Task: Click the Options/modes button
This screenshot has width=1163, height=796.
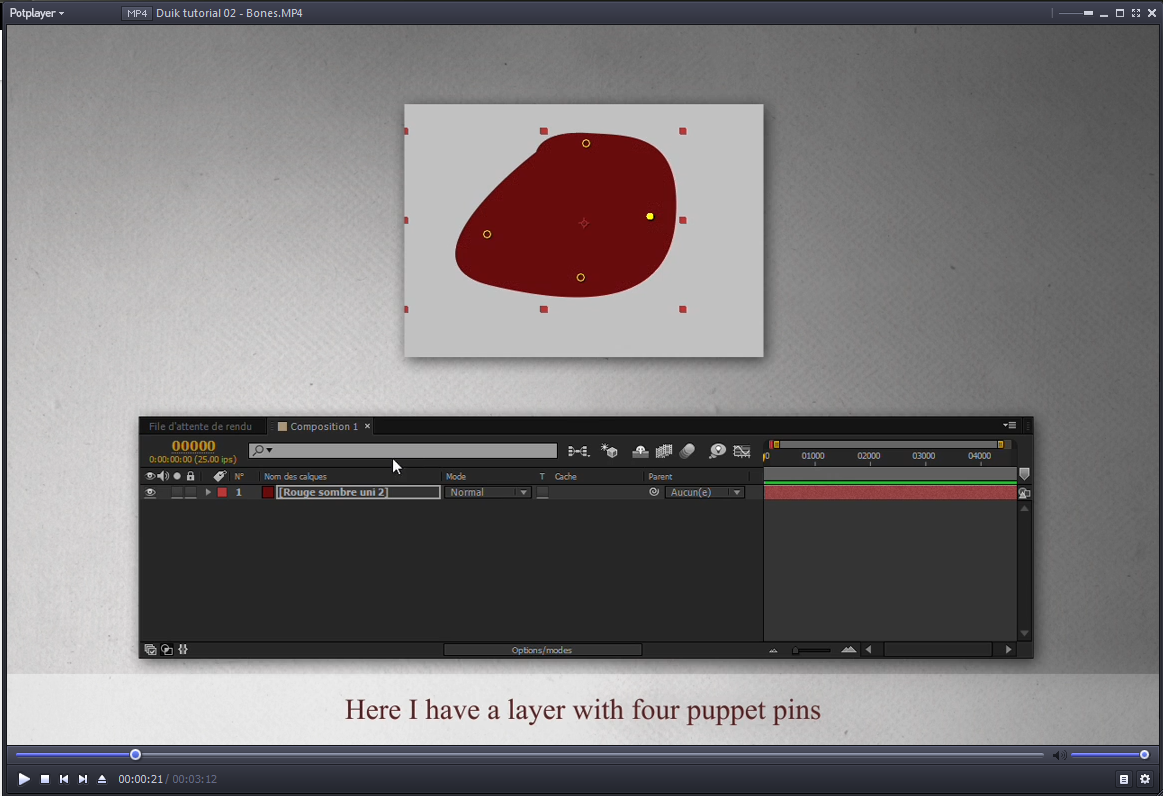Action: click(x=542, y=650)
